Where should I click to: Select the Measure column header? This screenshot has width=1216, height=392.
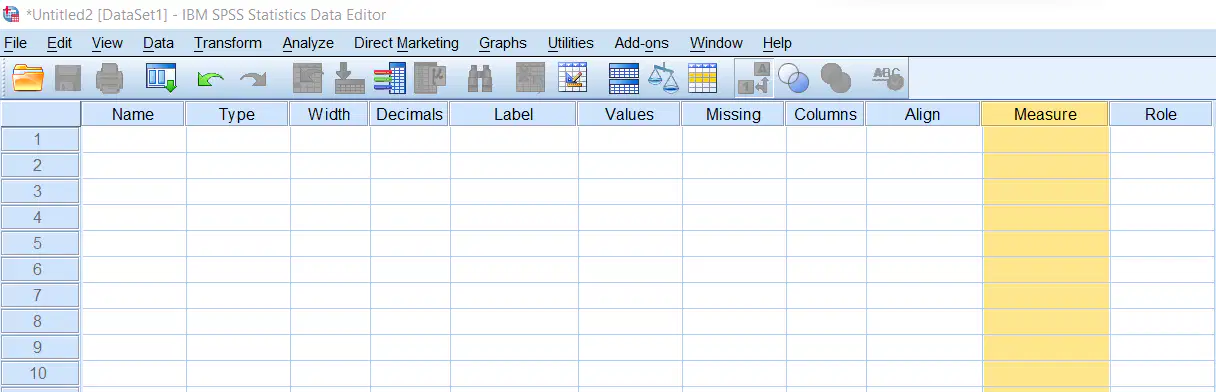pyautogui.click(x=1045, y=114)
